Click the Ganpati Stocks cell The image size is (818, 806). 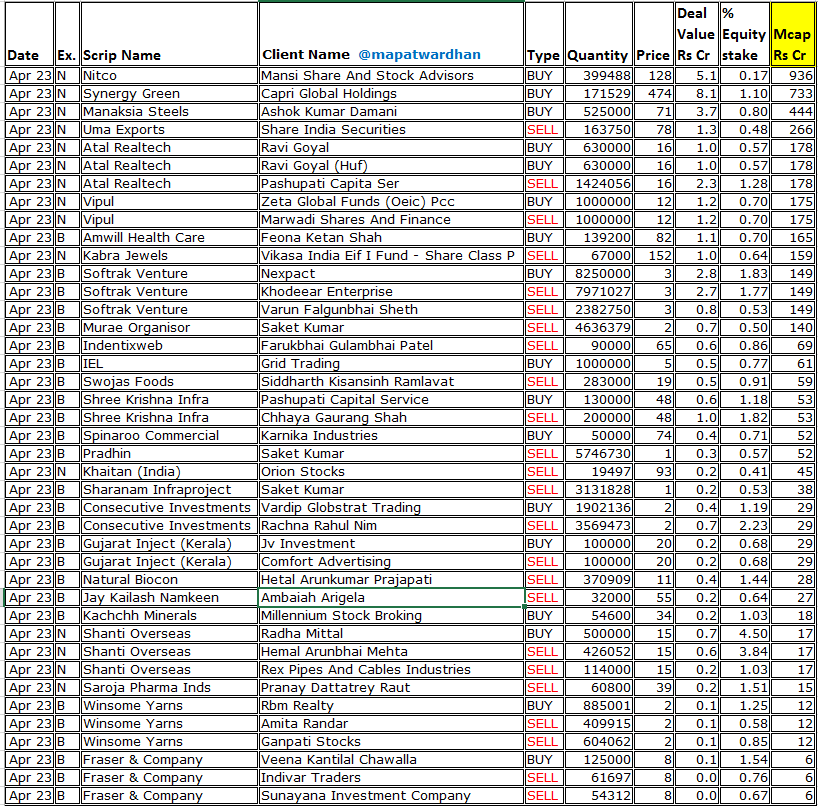391,742
